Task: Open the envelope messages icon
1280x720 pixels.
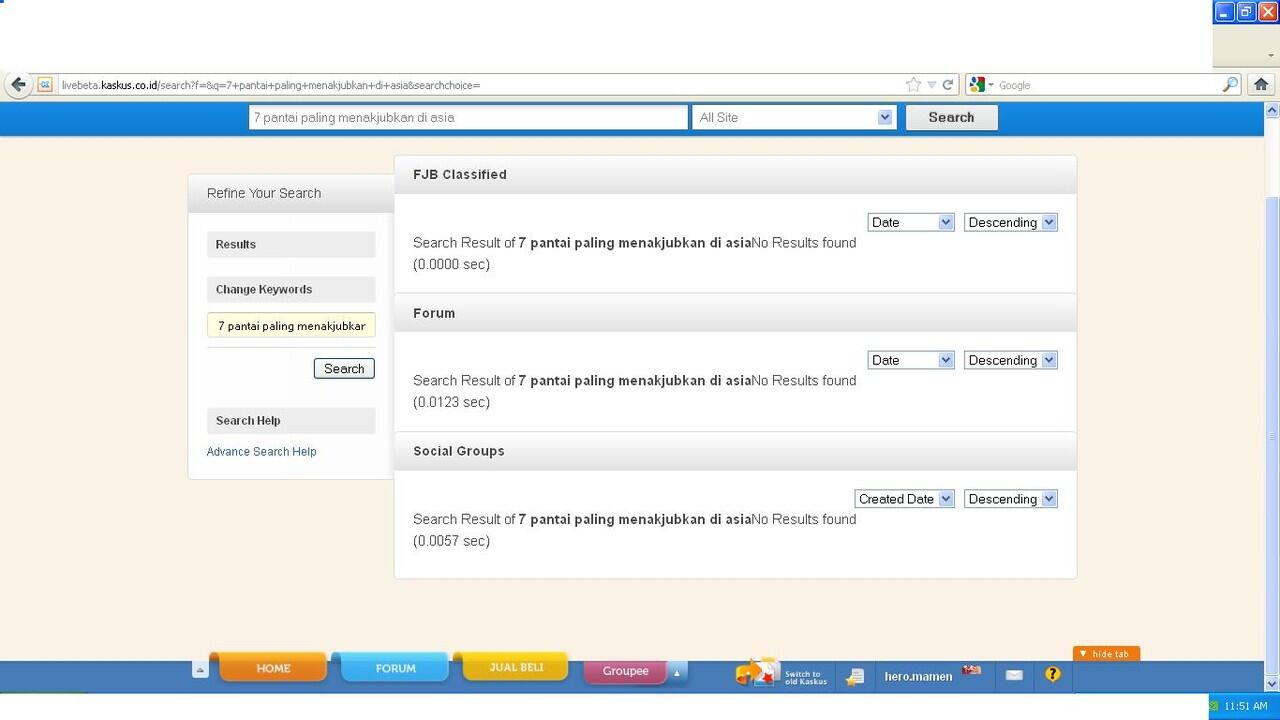Action: [x=1014, y=675]
